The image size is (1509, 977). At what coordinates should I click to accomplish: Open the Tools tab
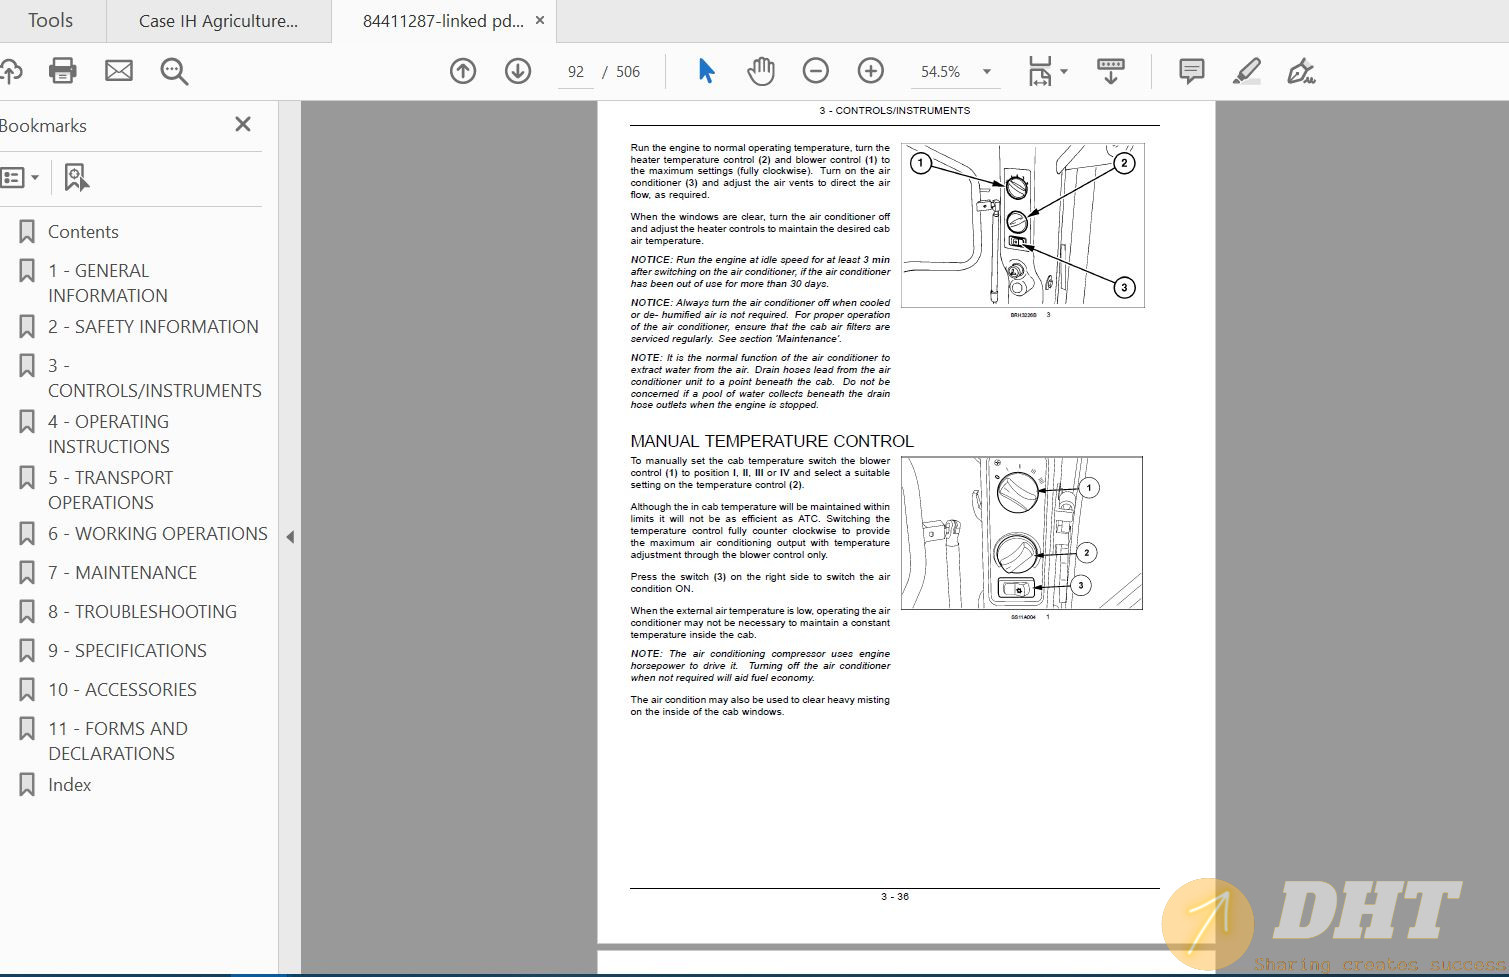coord(50,21)
